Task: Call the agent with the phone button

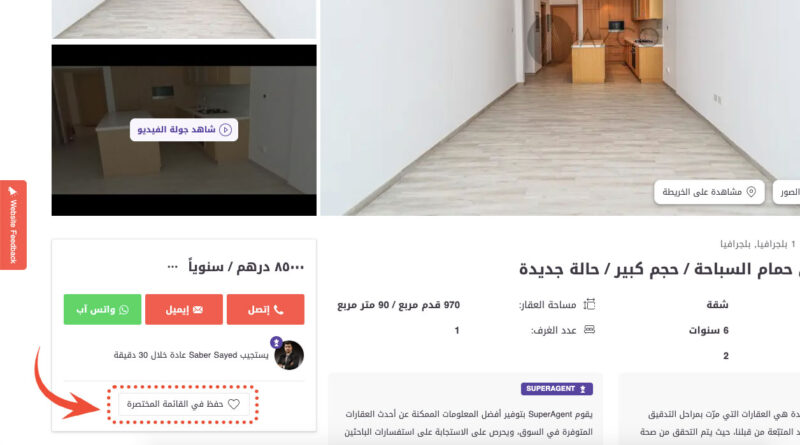Action: (x=265, y=309)
